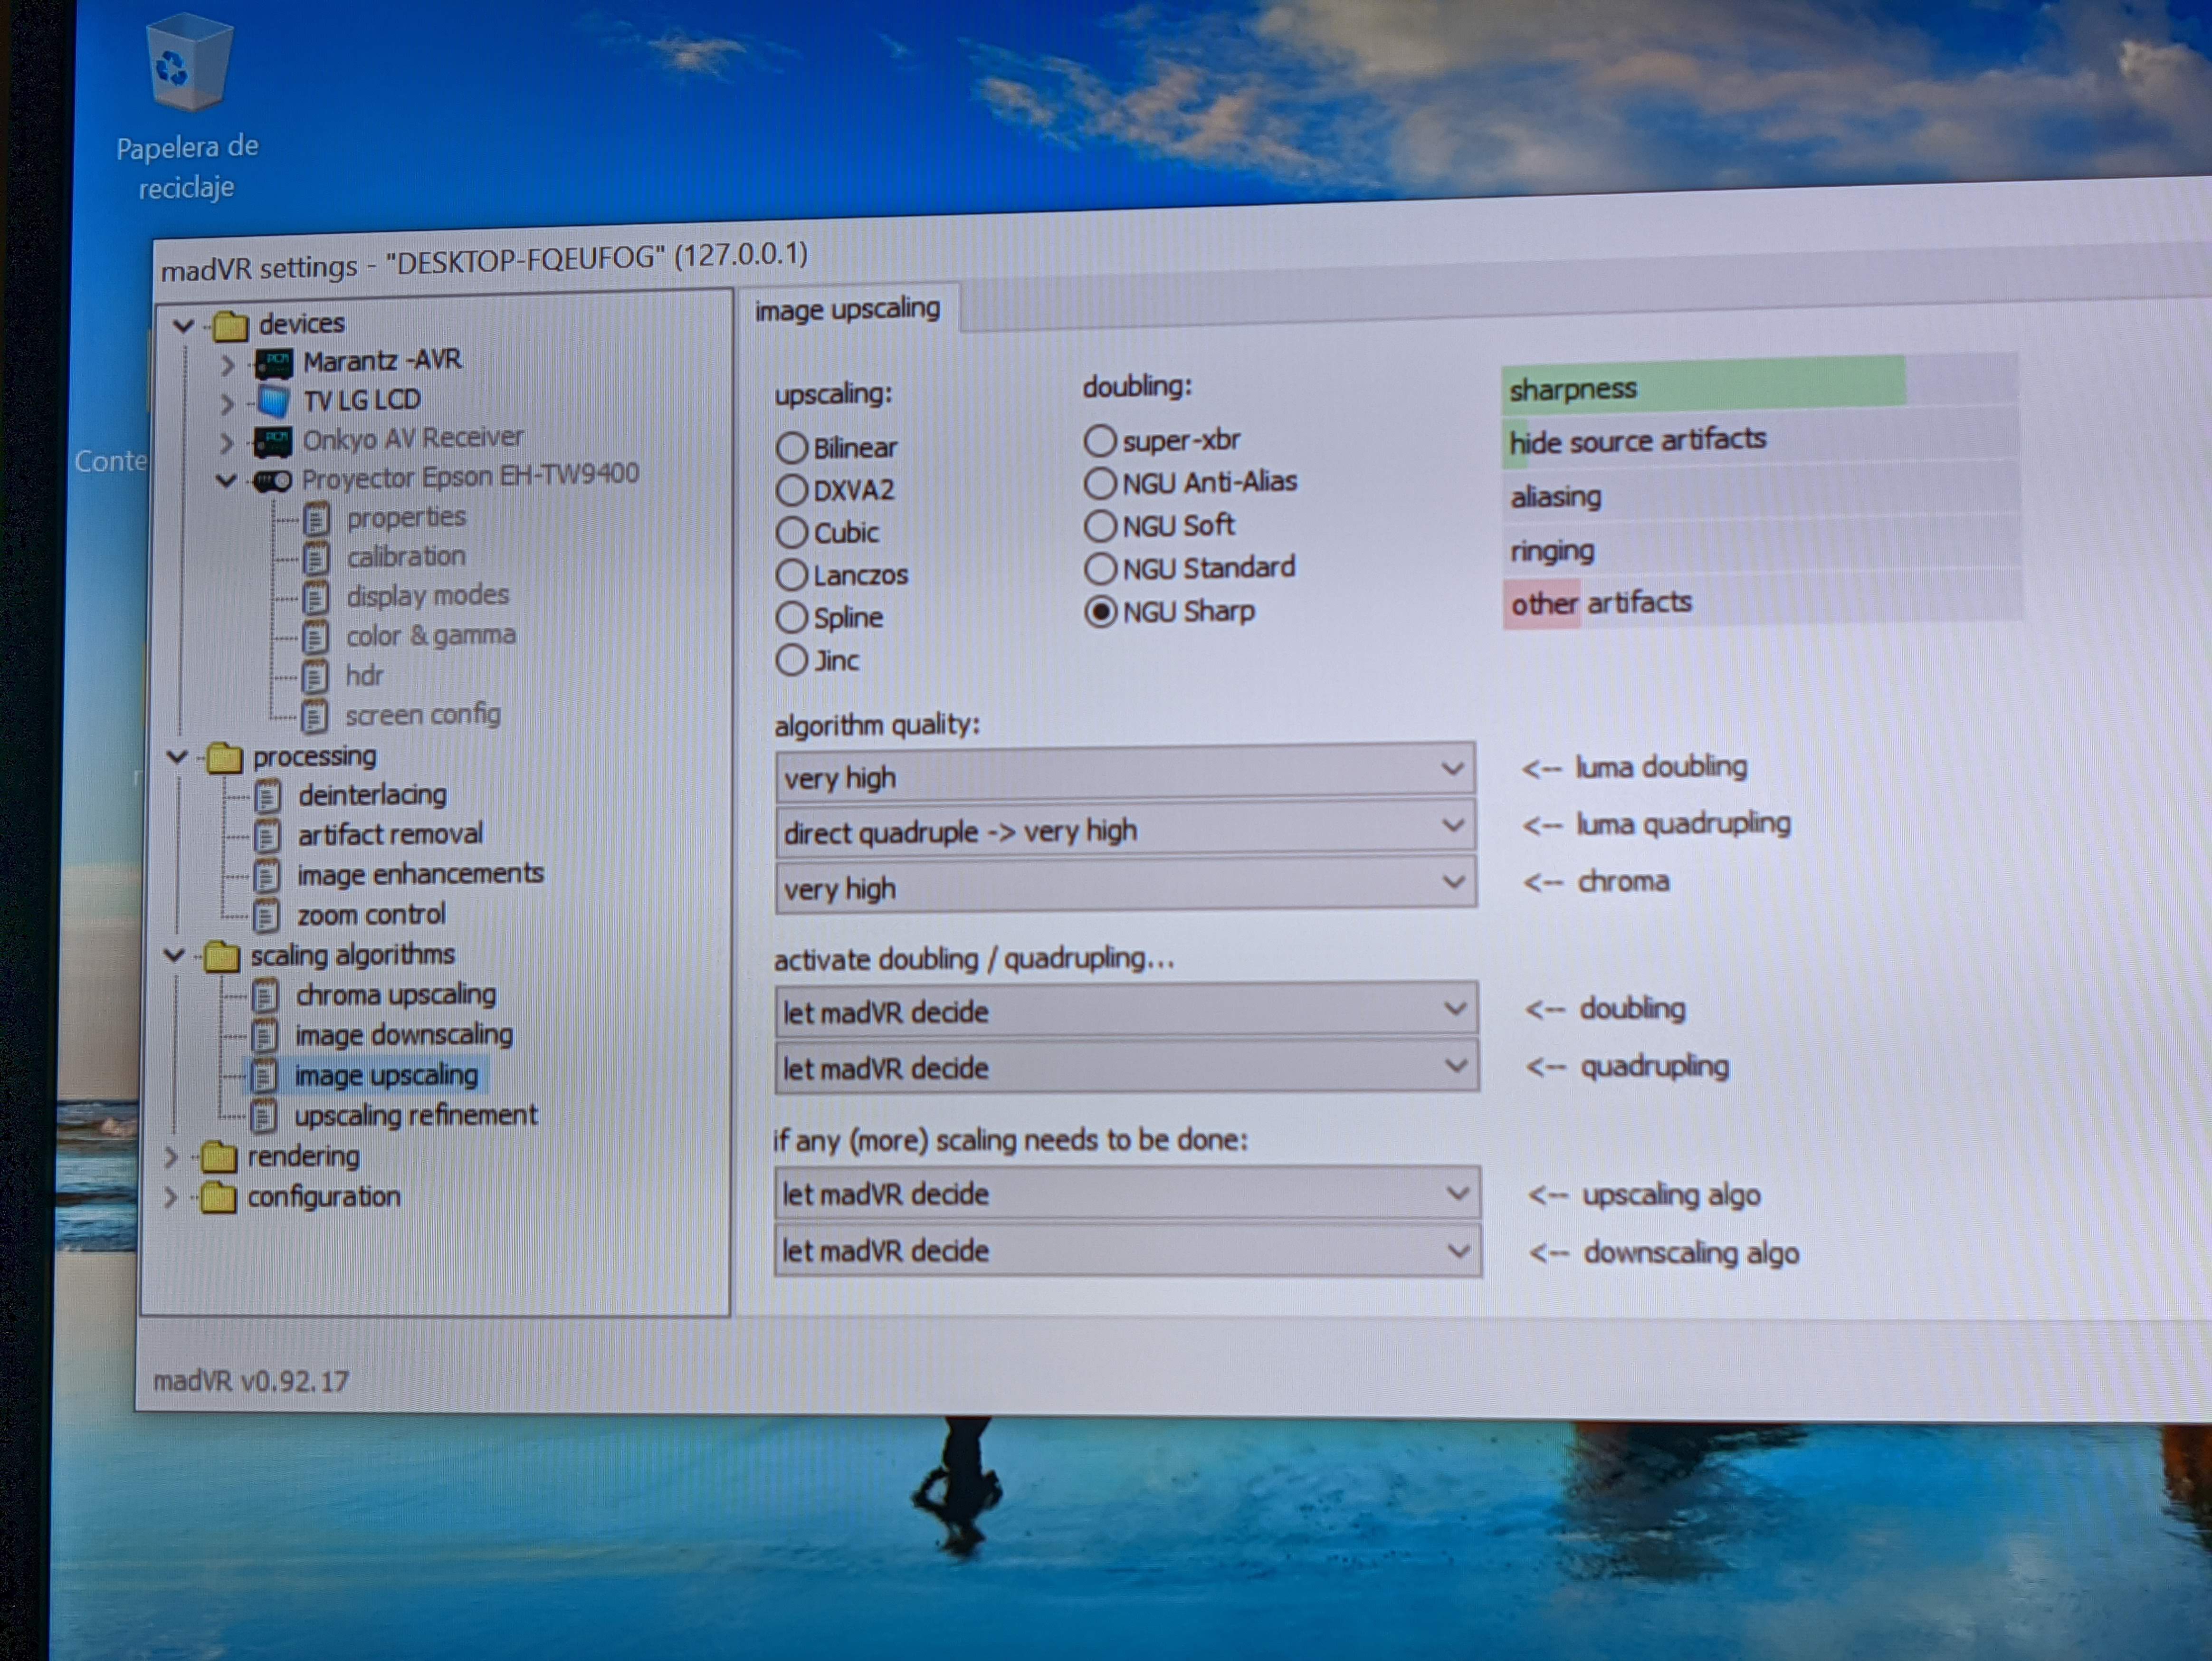Click the display modes page icon

coord(315,598)
